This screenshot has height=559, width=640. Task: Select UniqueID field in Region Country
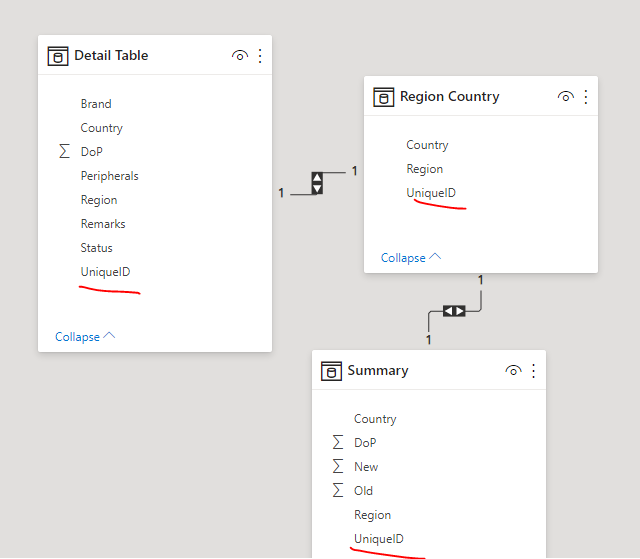[x=431, y=193]
